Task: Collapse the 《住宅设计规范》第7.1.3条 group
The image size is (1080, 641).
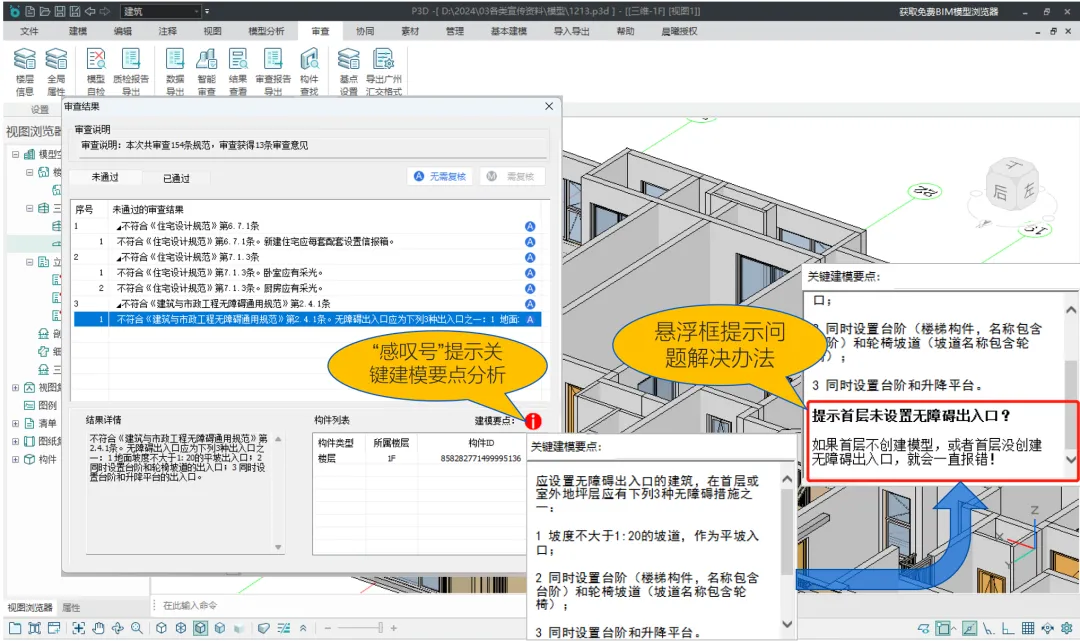Action: point(117,257)
